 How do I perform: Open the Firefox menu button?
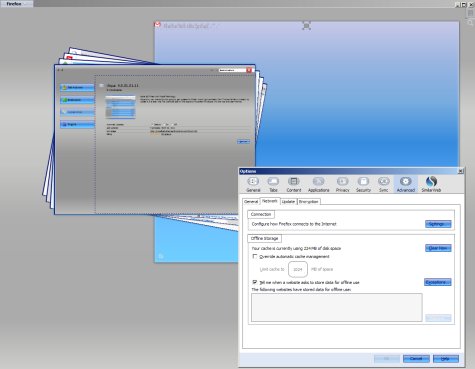(16, 4)
